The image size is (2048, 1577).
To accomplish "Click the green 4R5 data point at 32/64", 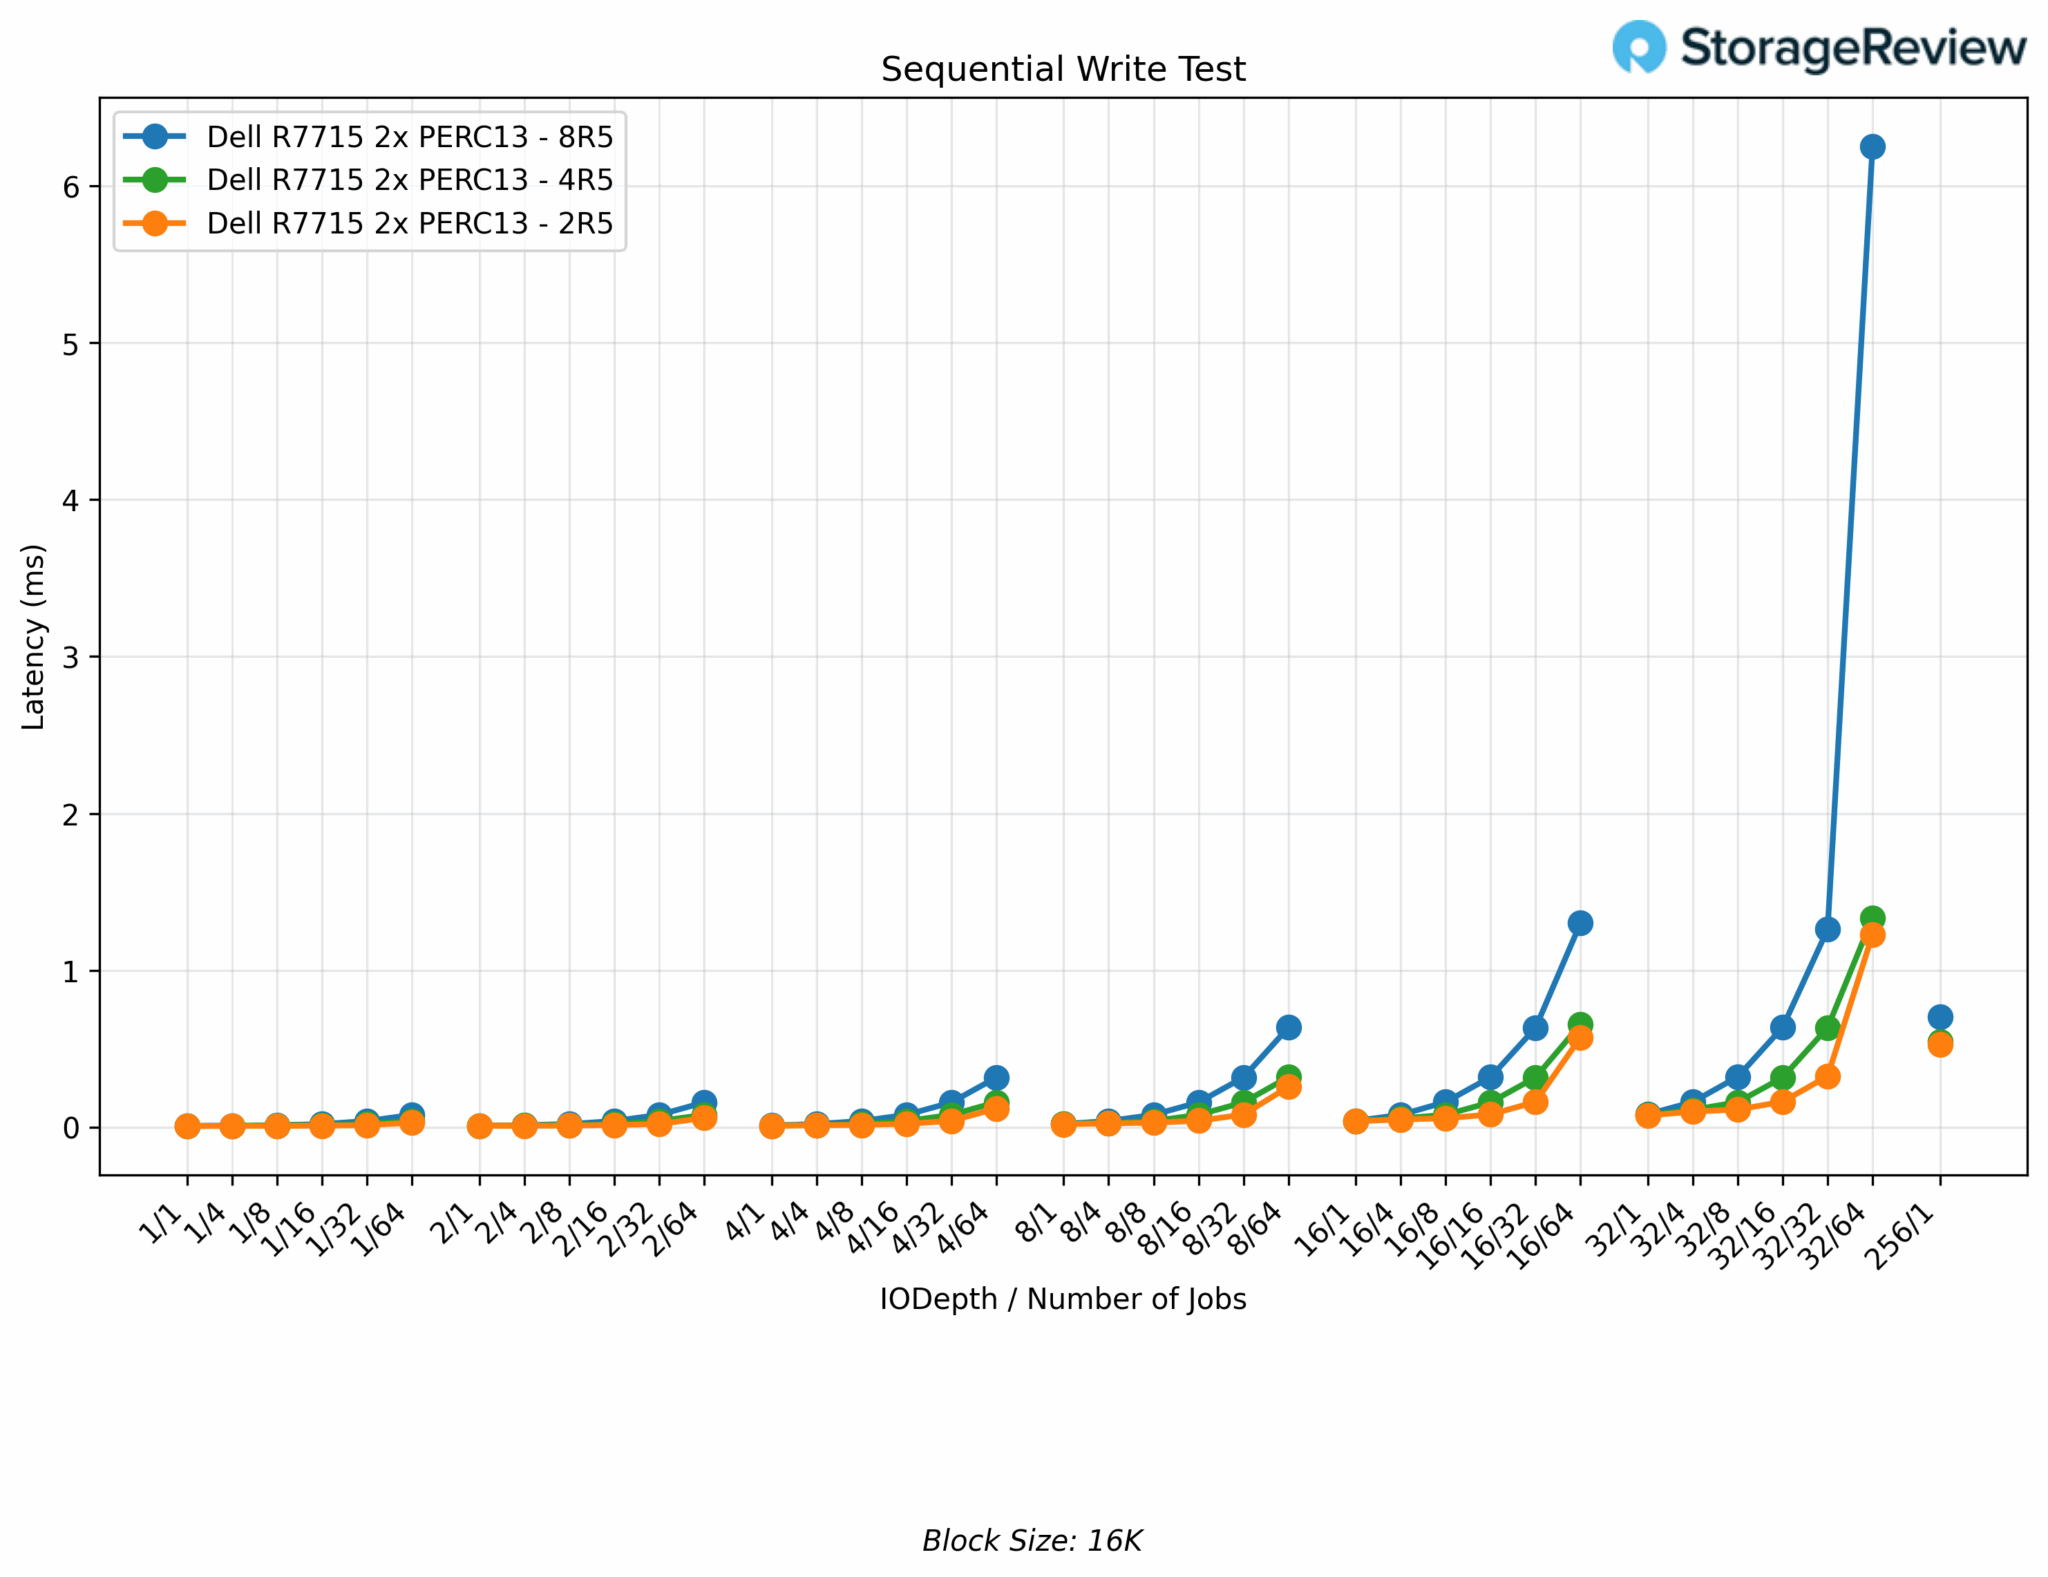I will pos(1872,918).
